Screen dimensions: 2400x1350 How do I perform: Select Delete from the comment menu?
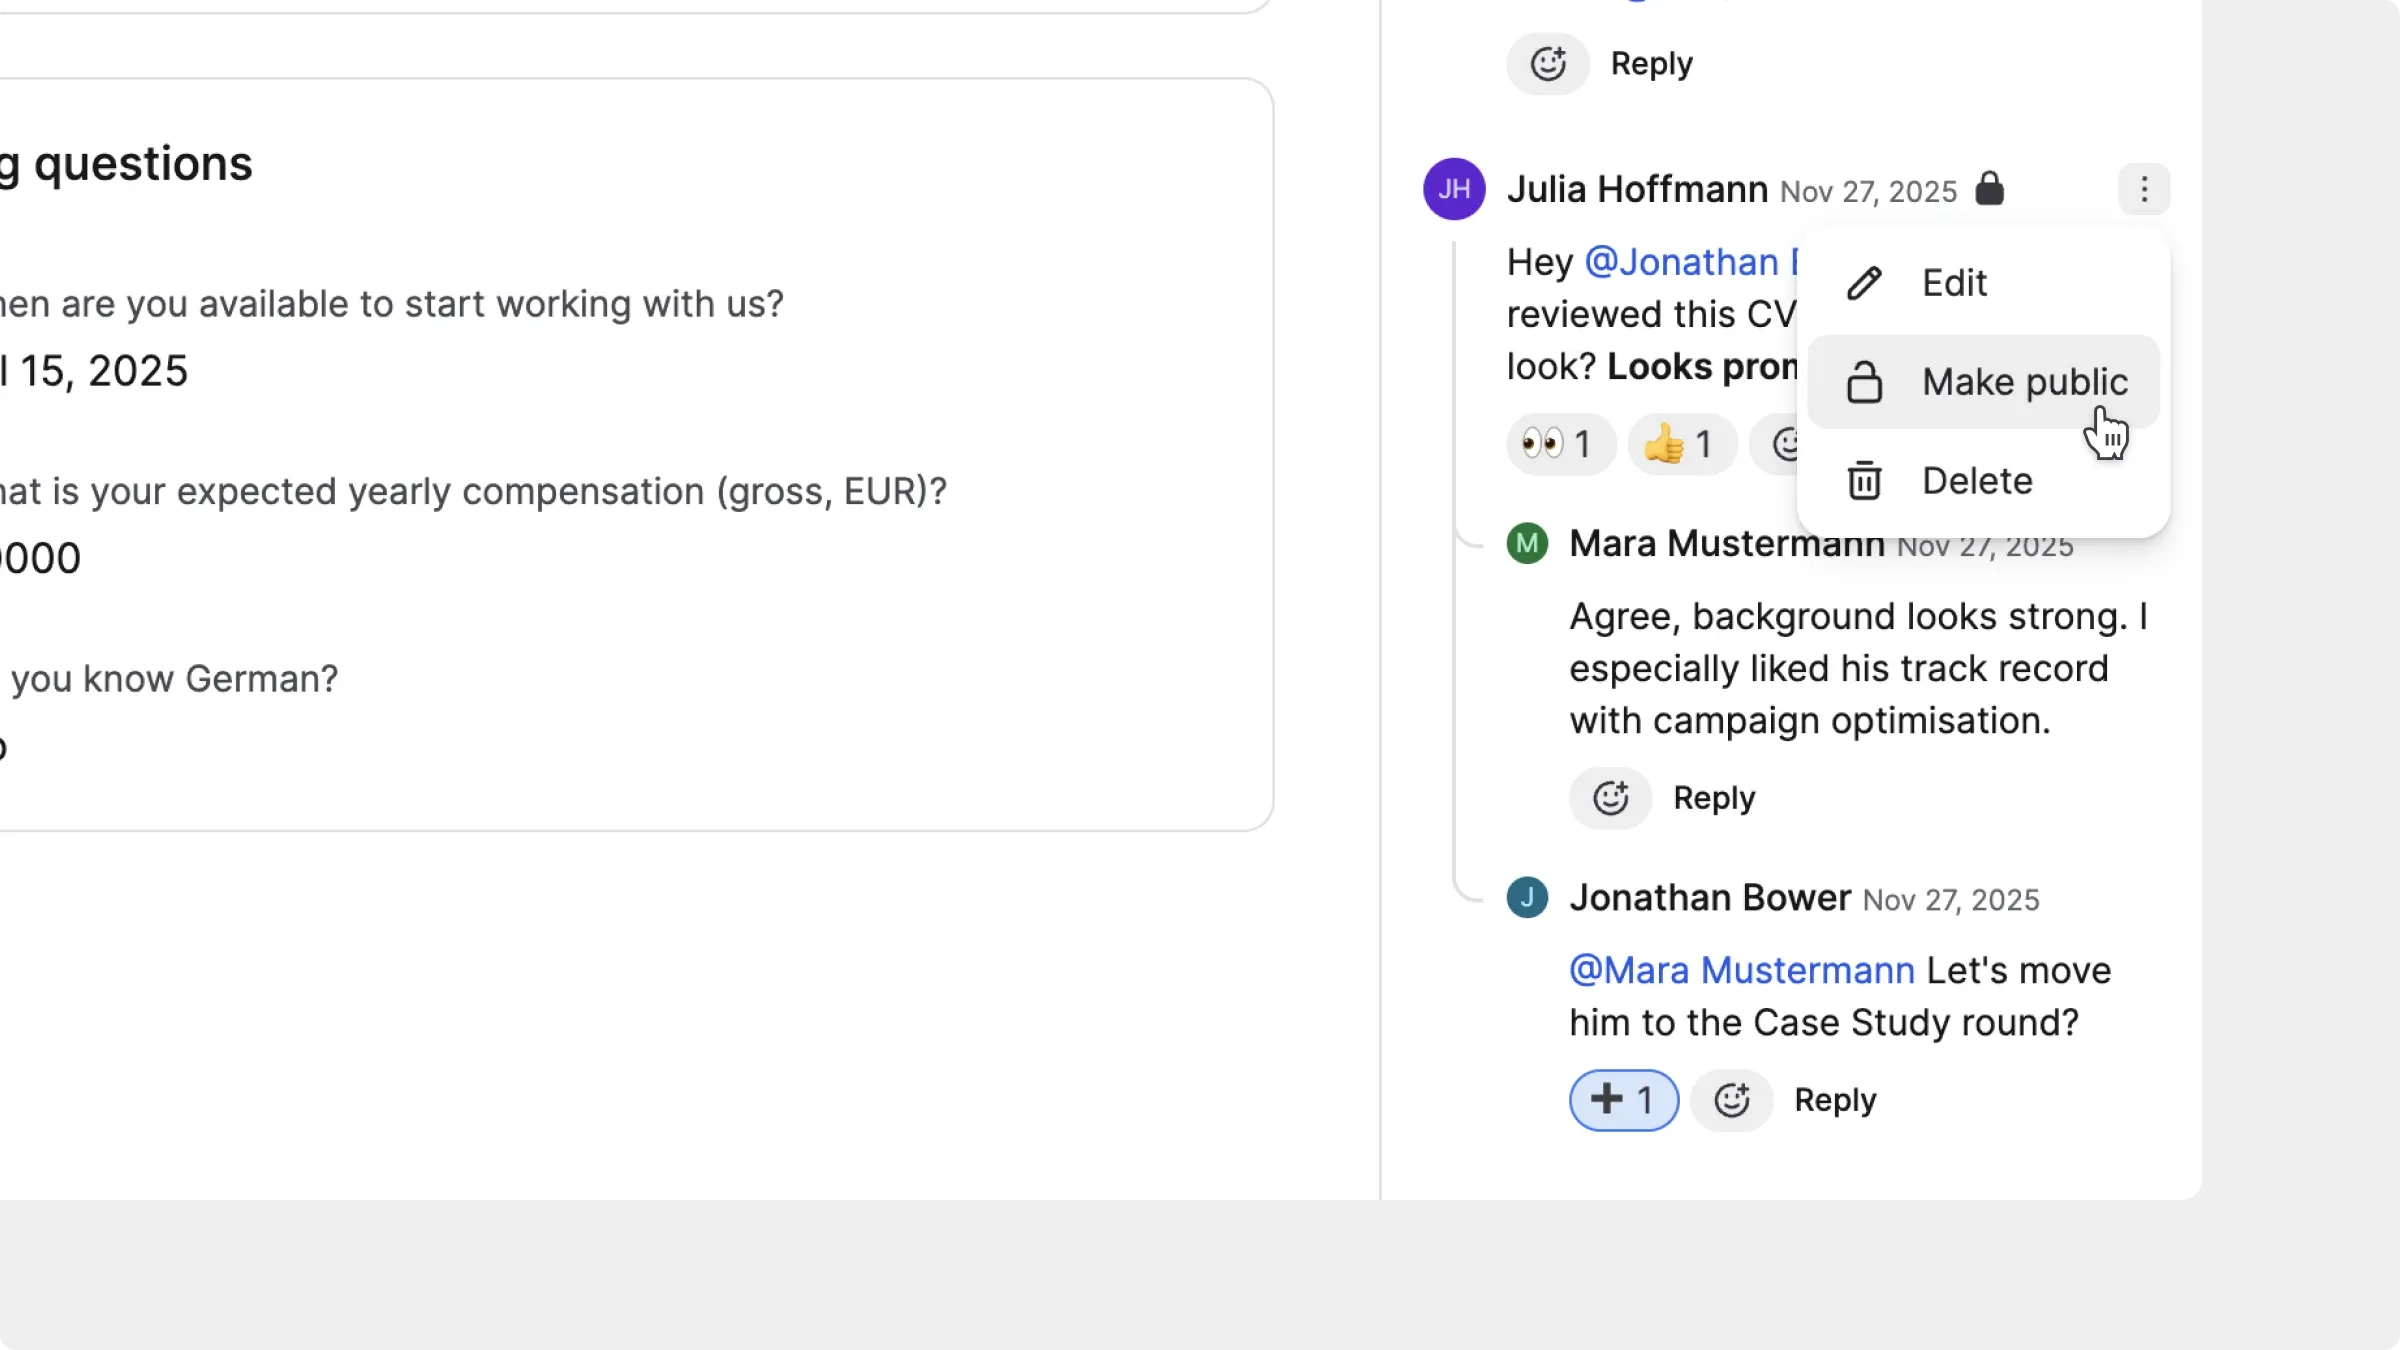[x=1983, y=481]
